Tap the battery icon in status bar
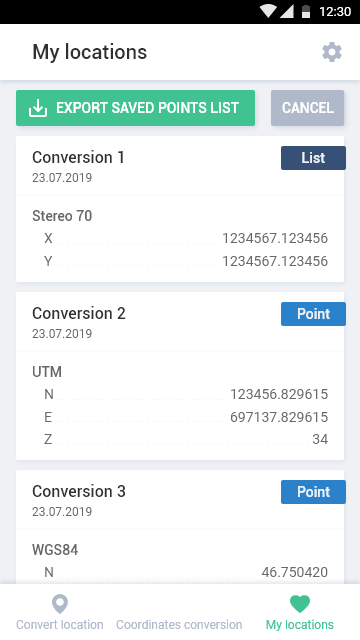This screenshot has height=640, width=360. pos(306,11)
